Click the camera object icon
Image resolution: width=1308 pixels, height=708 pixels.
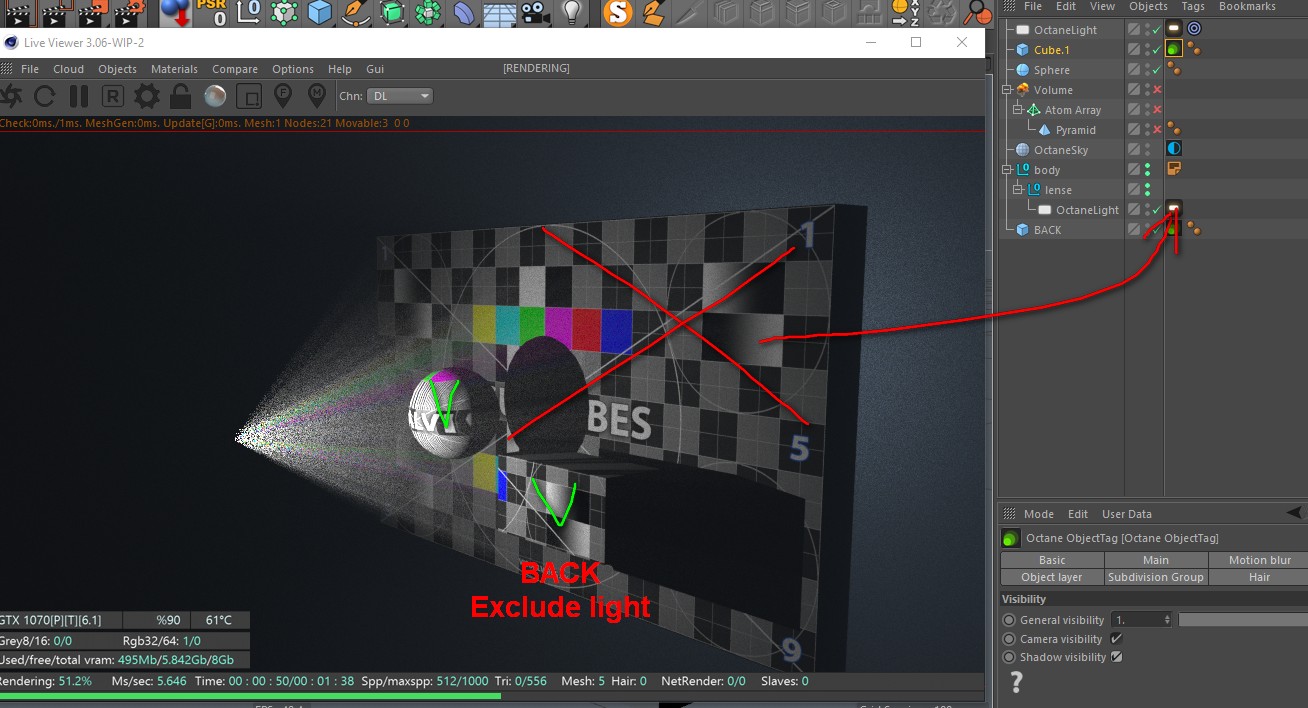(536, 12)
